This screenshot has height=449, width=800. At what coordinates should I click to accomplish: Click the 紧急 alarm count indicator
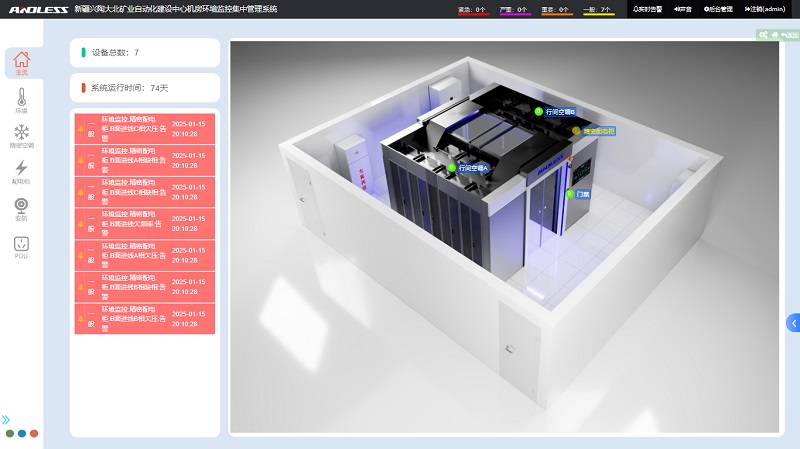point(472,9)
